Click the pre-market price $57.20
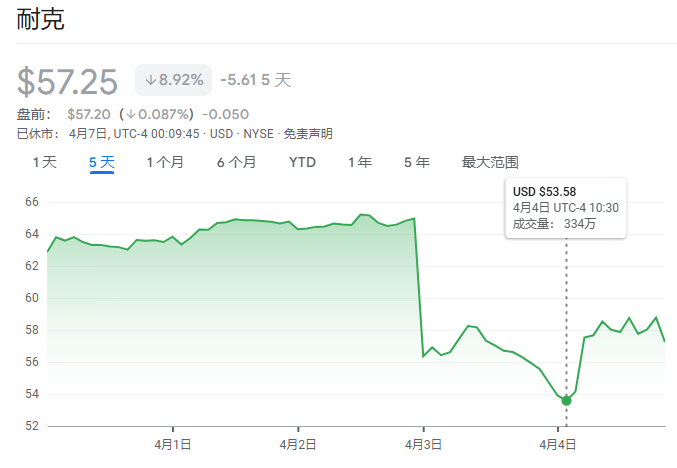Image resolution: width=677 pixels, height=468 pixels. pos(88,114)
